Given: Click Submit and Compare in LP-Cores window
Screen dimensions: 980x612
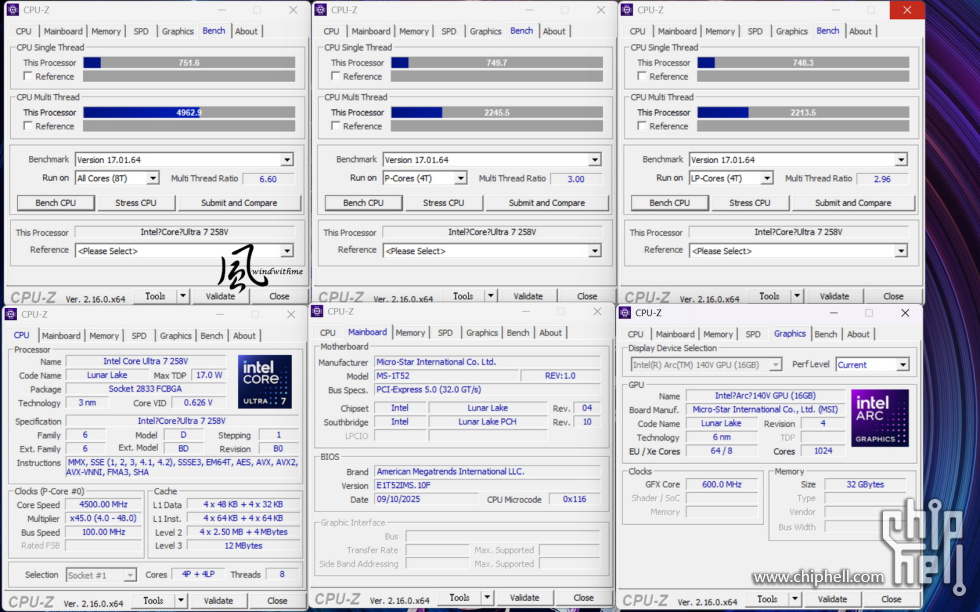Looking at the screenshot, I should tap(852, 203).
